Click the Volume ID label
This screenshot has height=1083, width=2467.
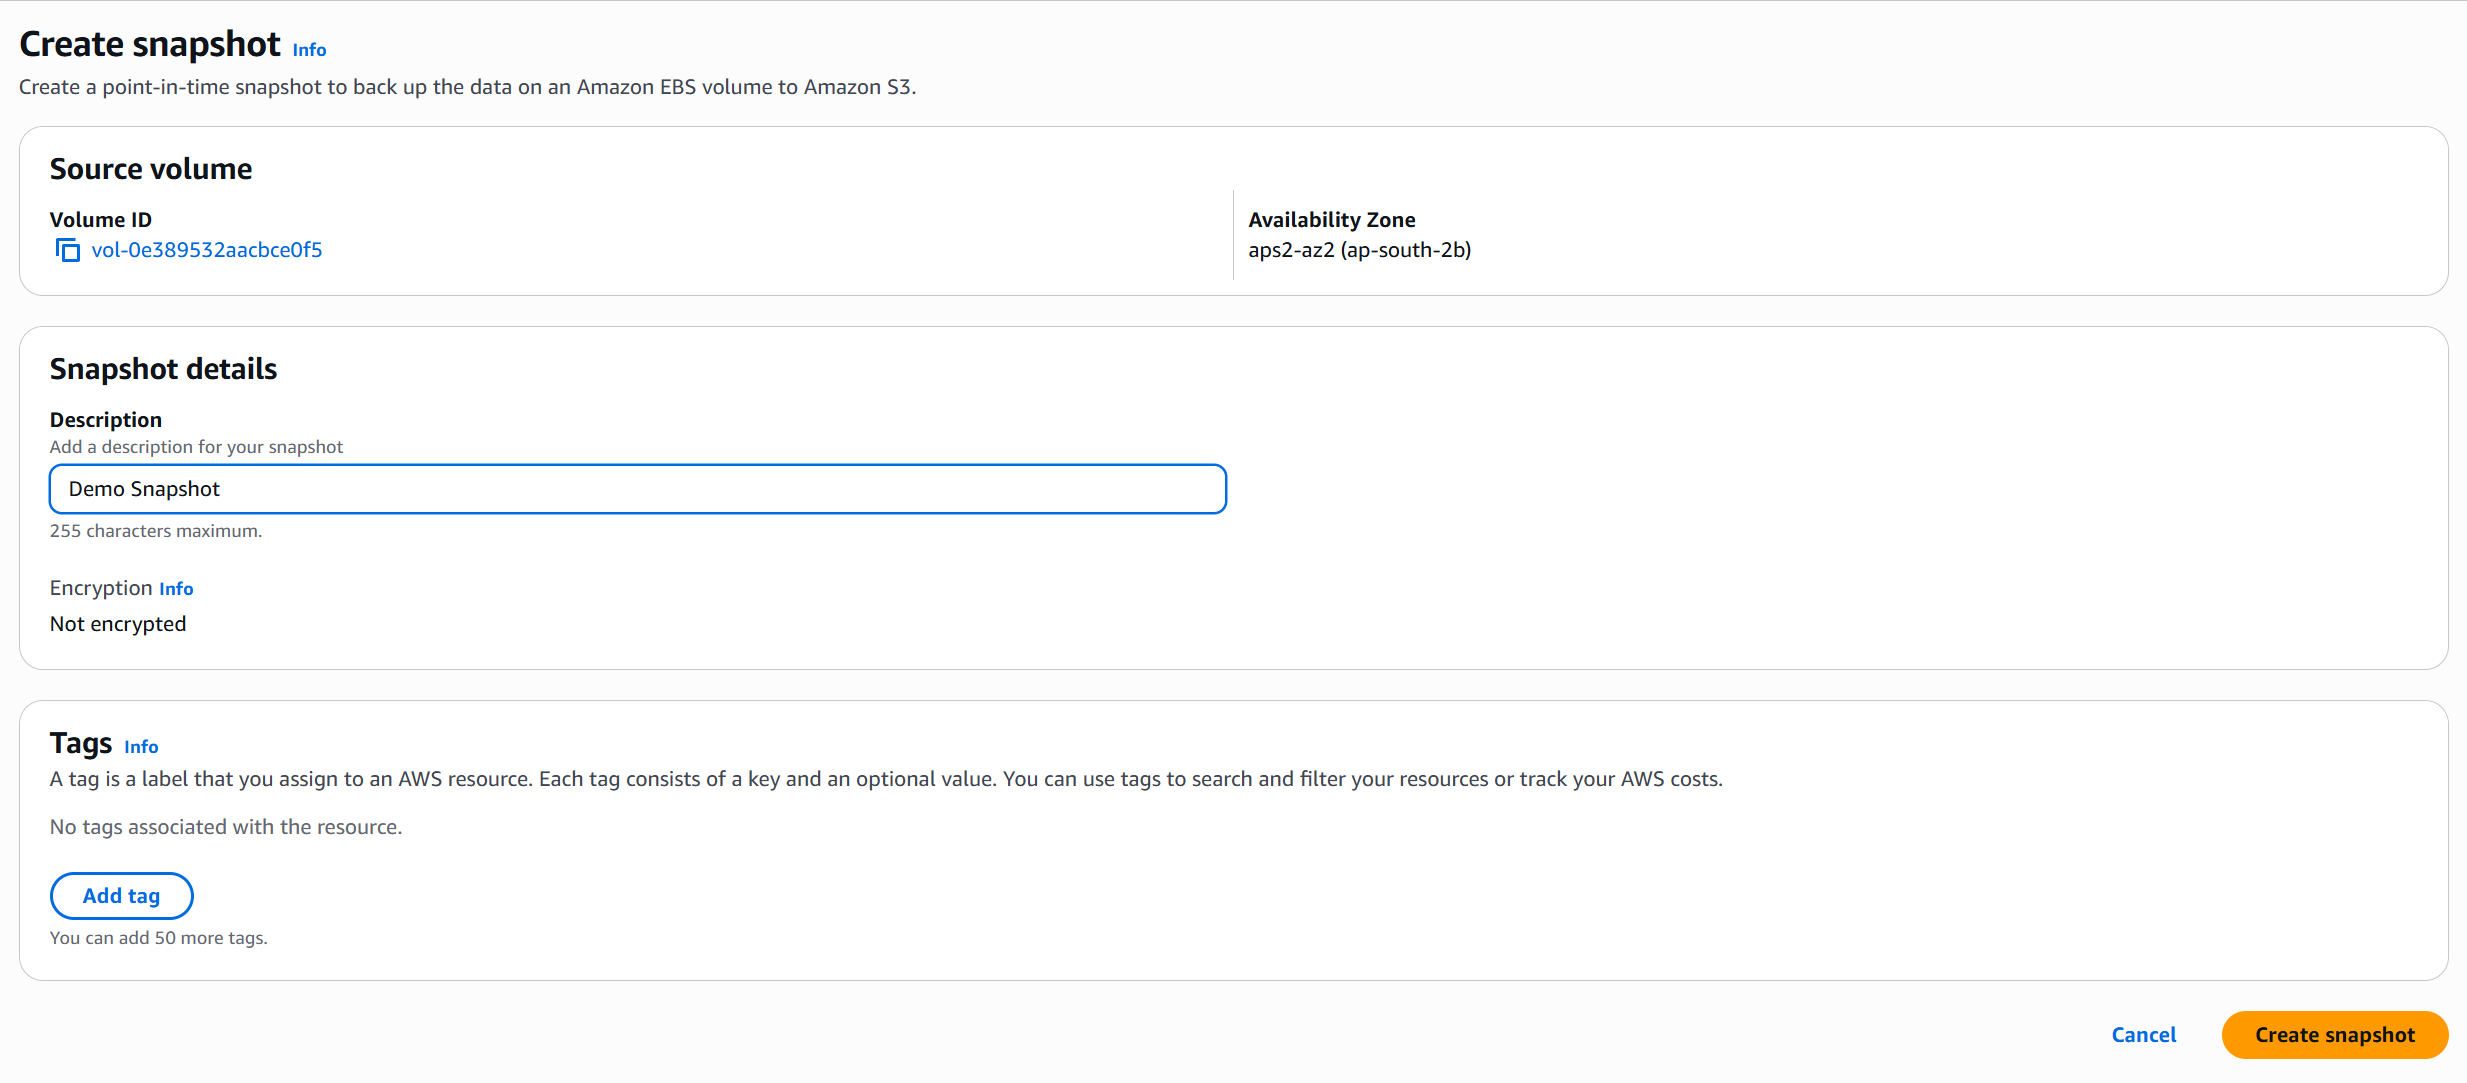[101, 220]
